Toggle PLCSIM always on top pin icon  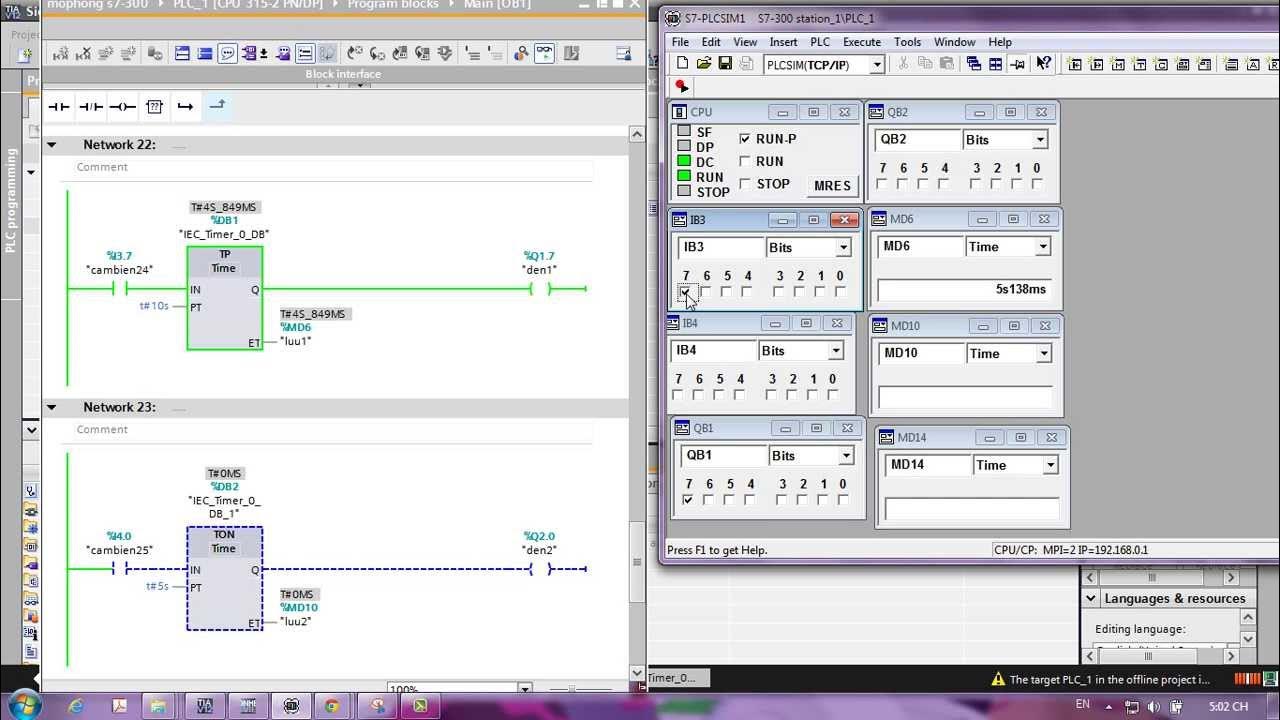(1018, 64)
